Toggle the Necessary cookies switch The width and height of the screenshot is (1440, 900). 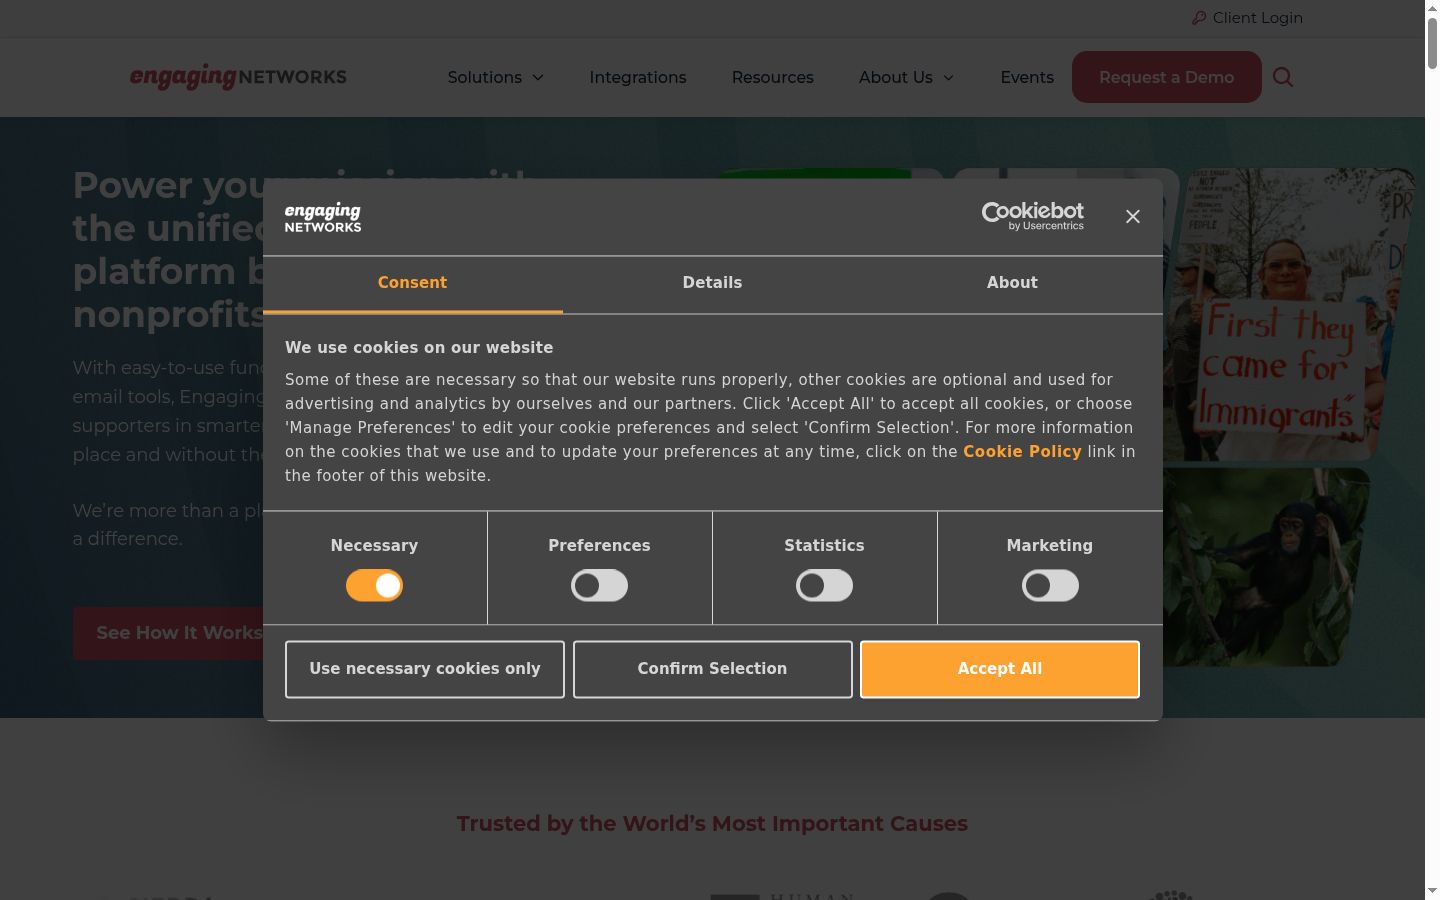pyautogui.click(x=374, y=586)
